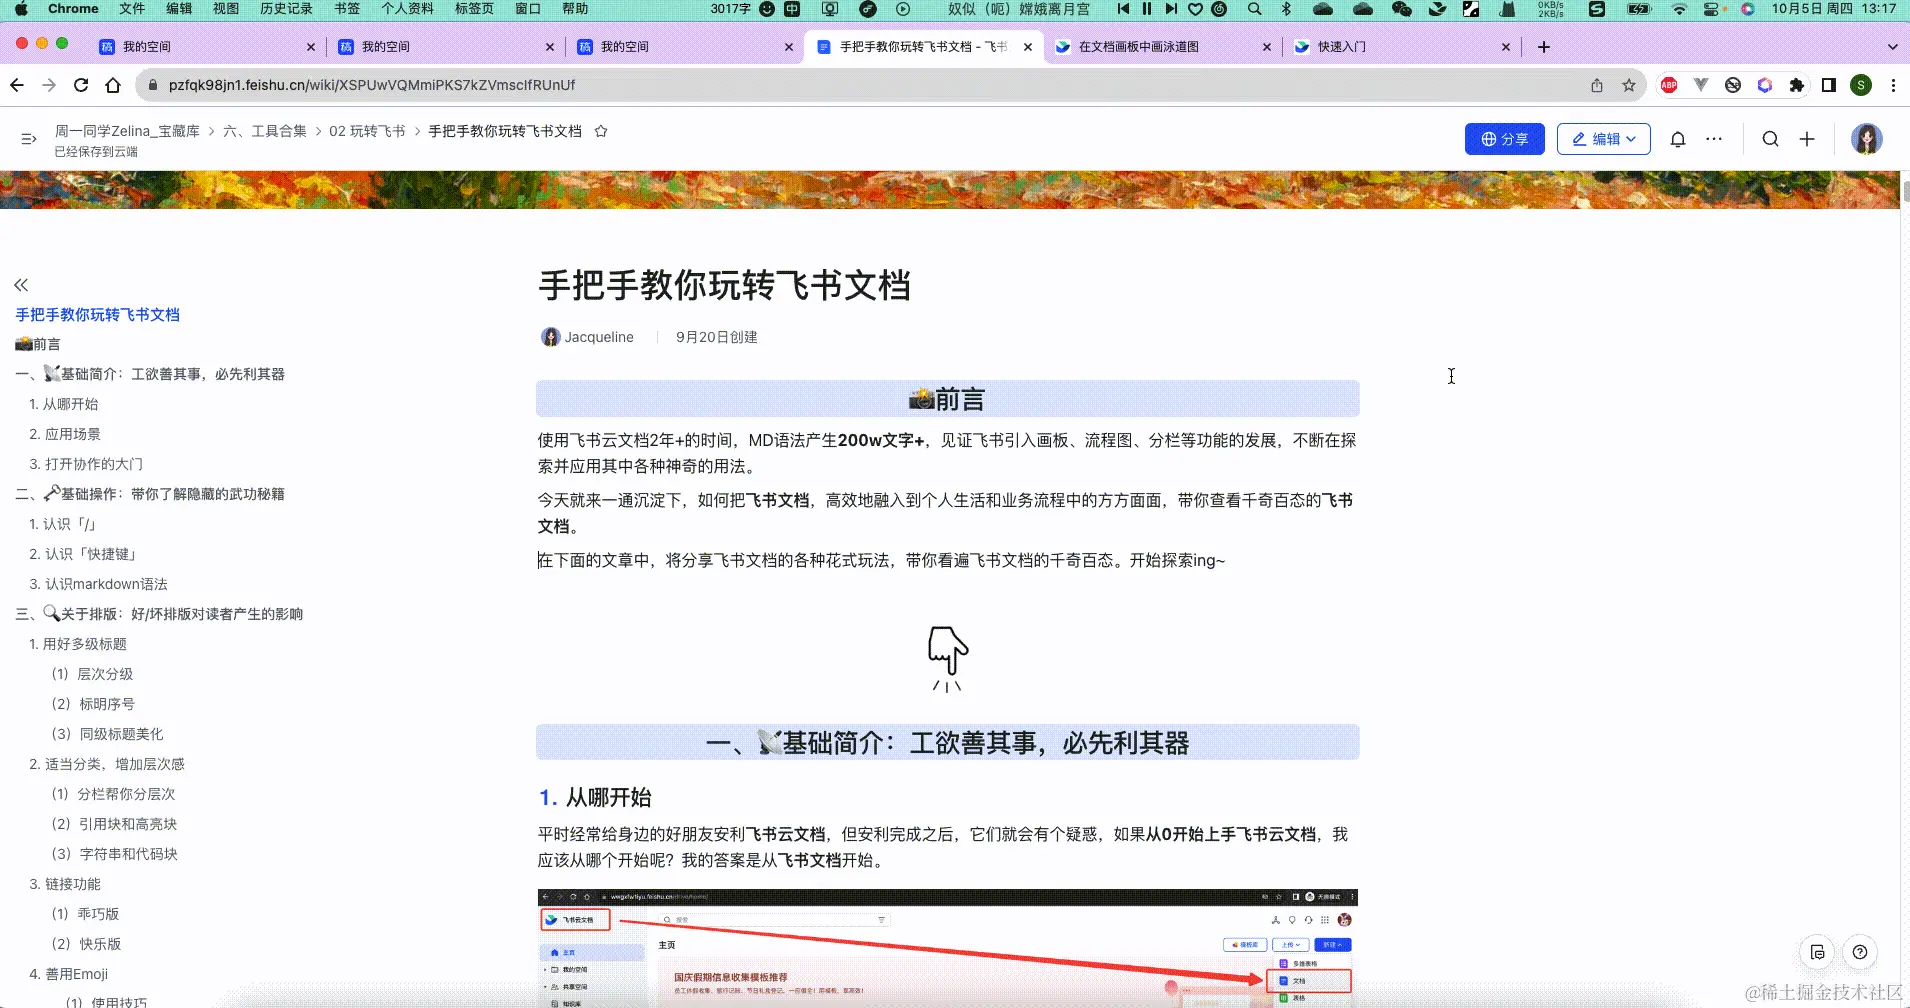Bookmark this page with the star icon
This screenshot has width=1910, height=1008.
click(x=1629, y=85)
